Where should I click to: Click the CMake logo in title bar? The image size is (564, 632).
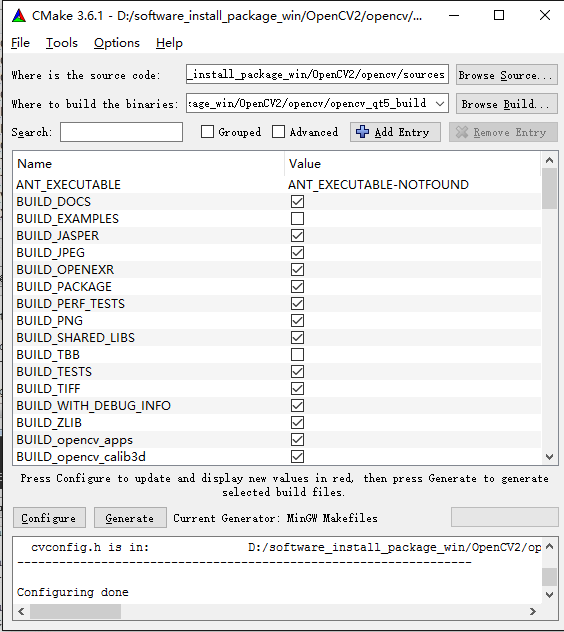tap(19, 16)
